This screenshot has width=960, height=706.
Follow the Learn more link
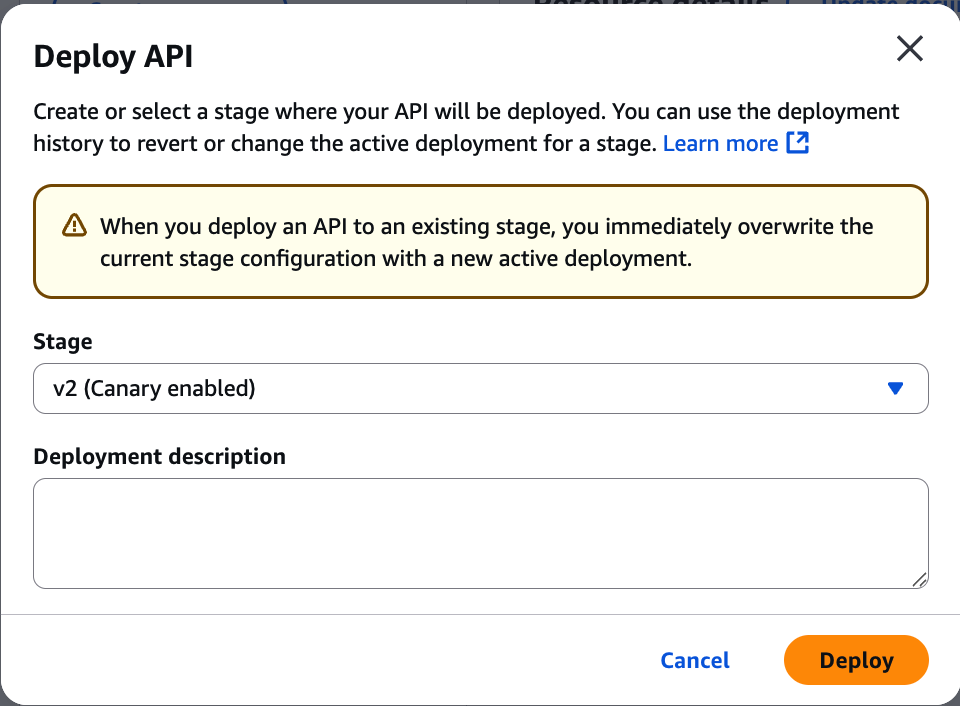pyautogui.click(x=720, y=143)
